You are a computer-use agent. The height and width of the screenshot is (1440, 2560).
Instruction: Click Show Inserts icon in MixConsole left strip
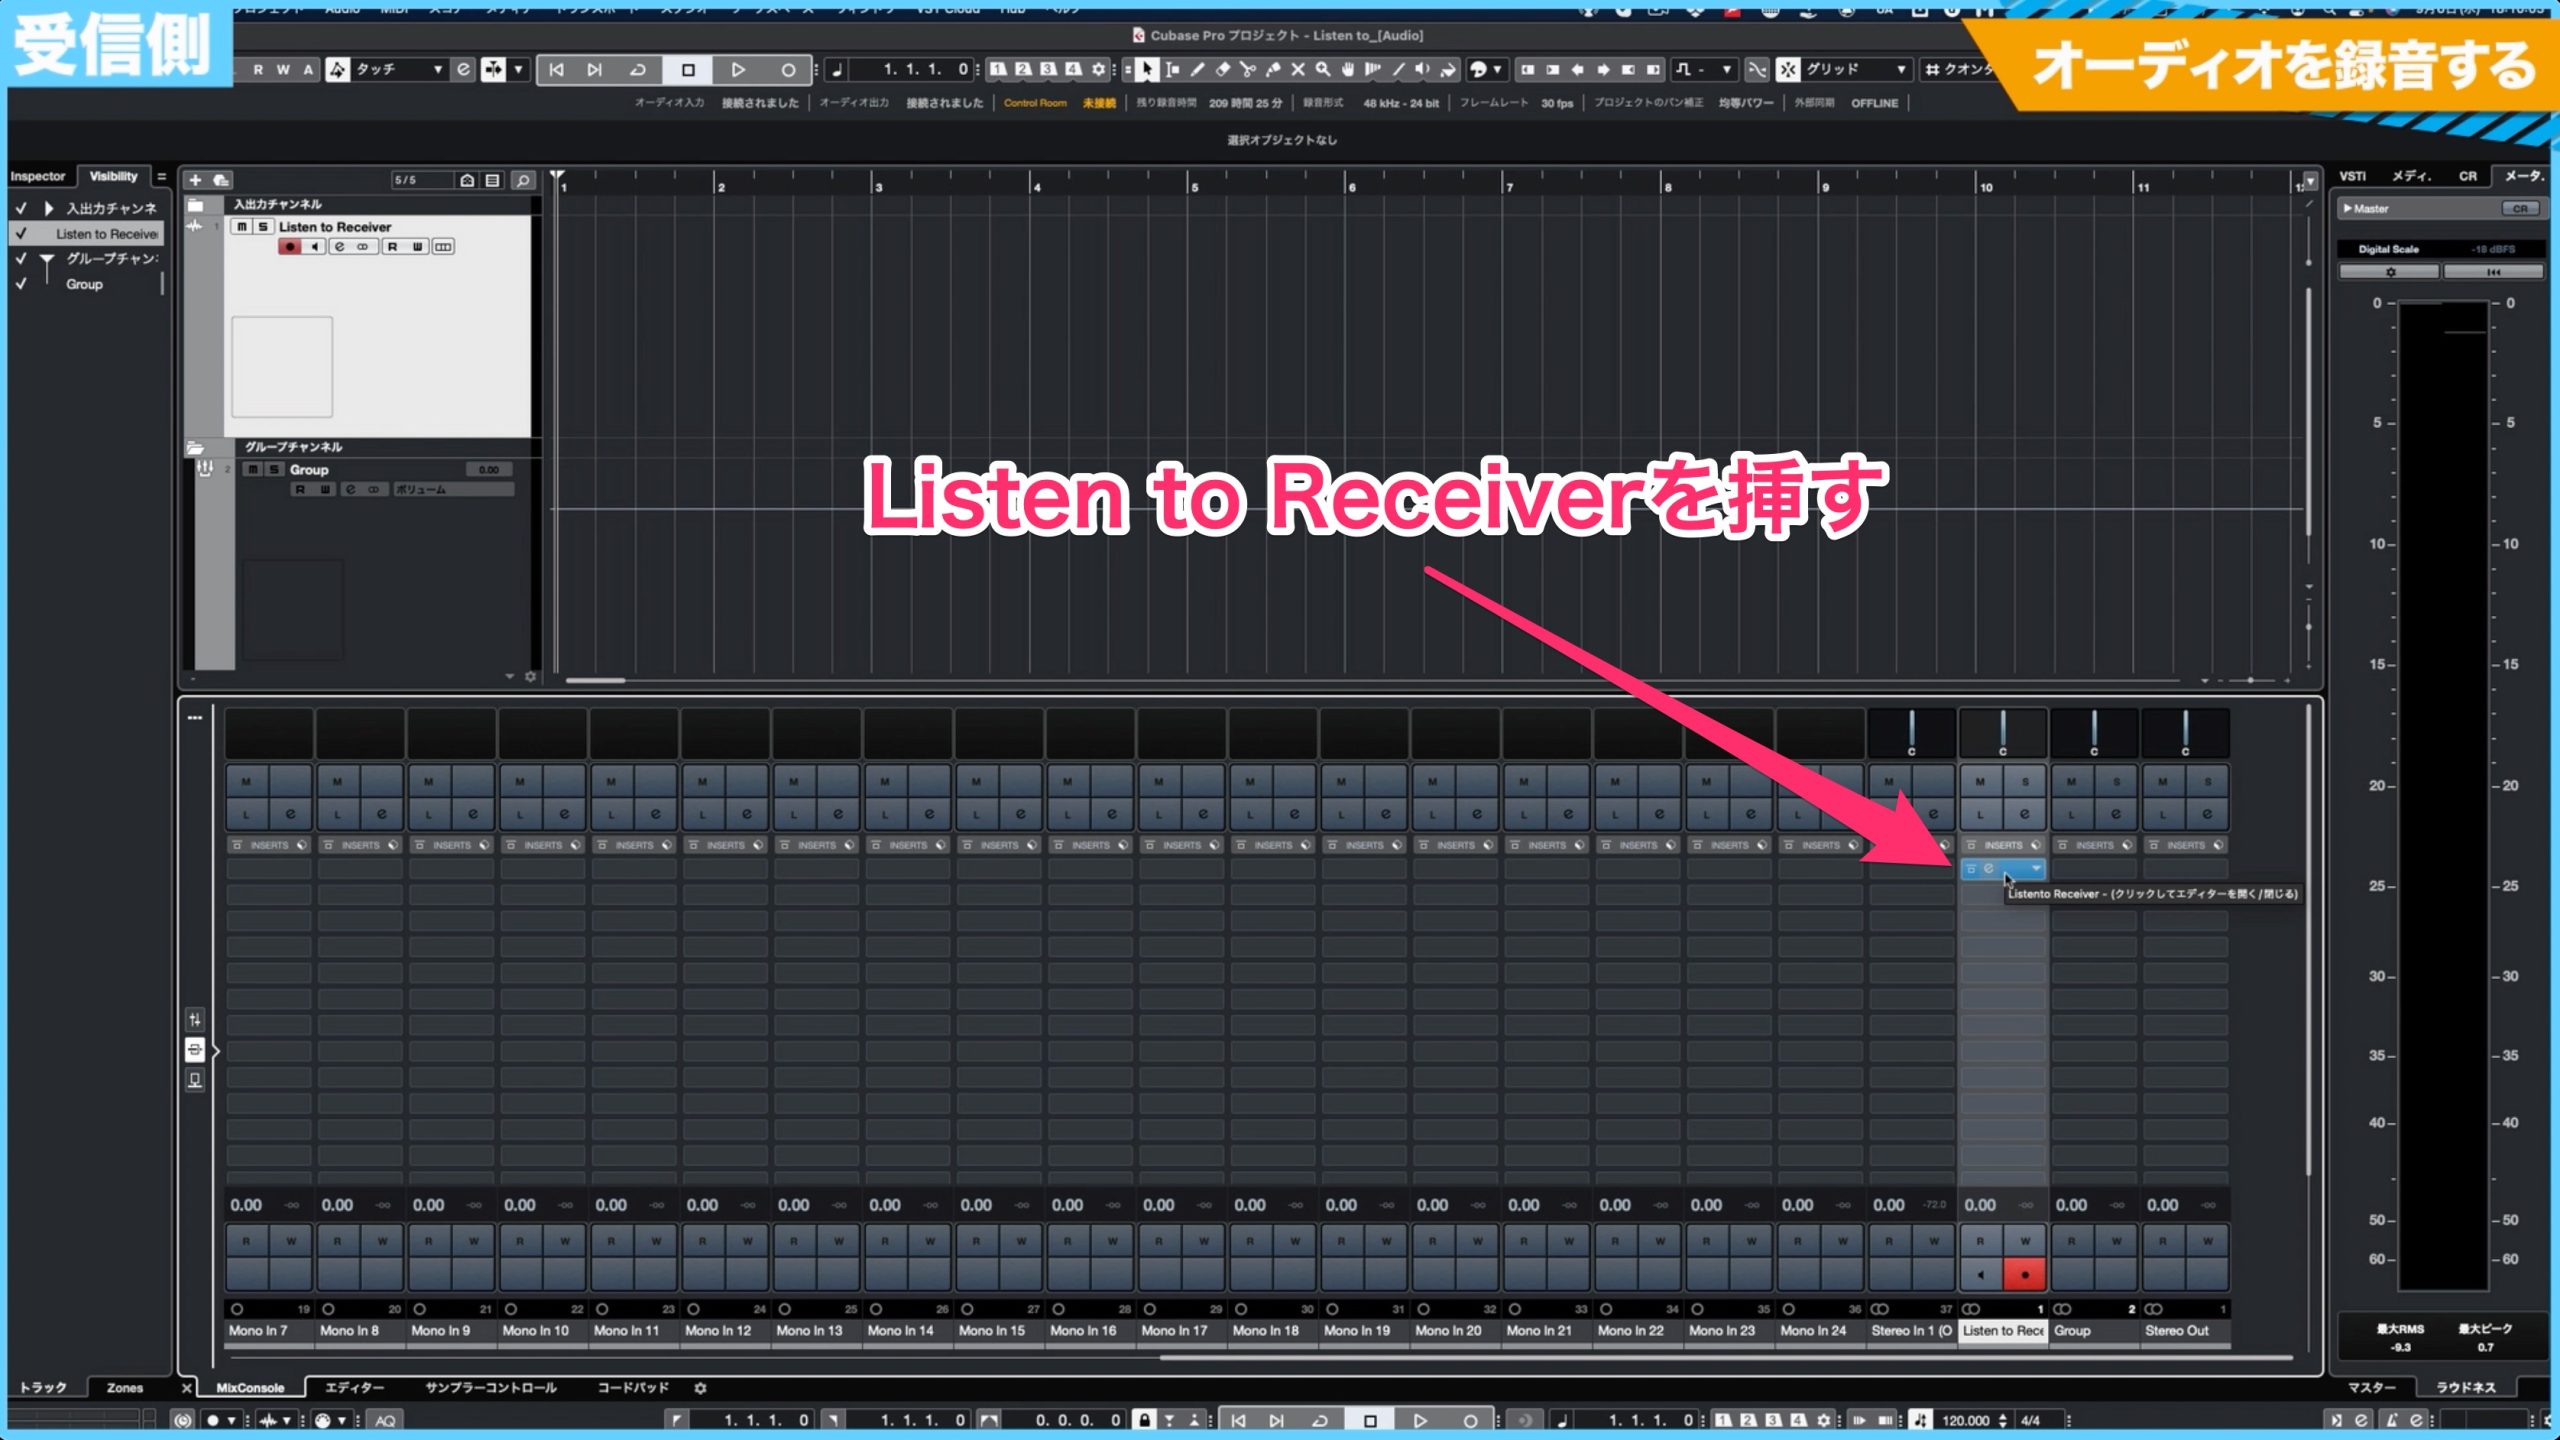(x=195, y=1050)
